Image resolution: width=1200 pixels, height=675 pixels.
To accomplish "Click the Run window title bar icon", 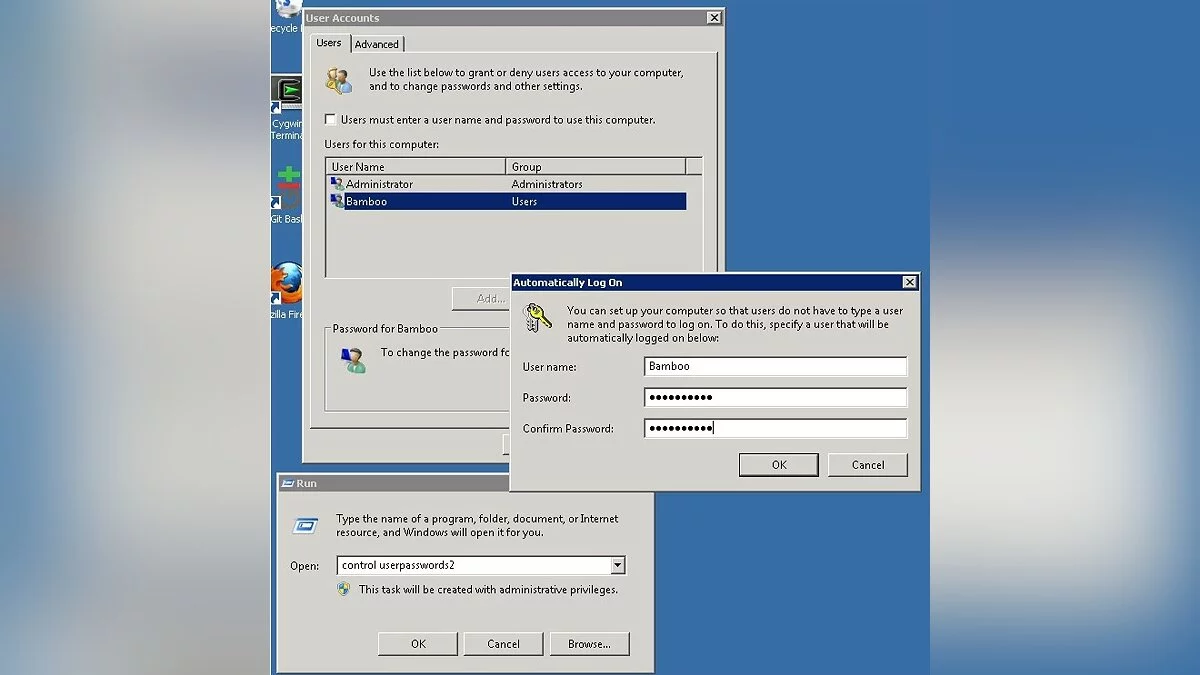I will coord(287,483).
